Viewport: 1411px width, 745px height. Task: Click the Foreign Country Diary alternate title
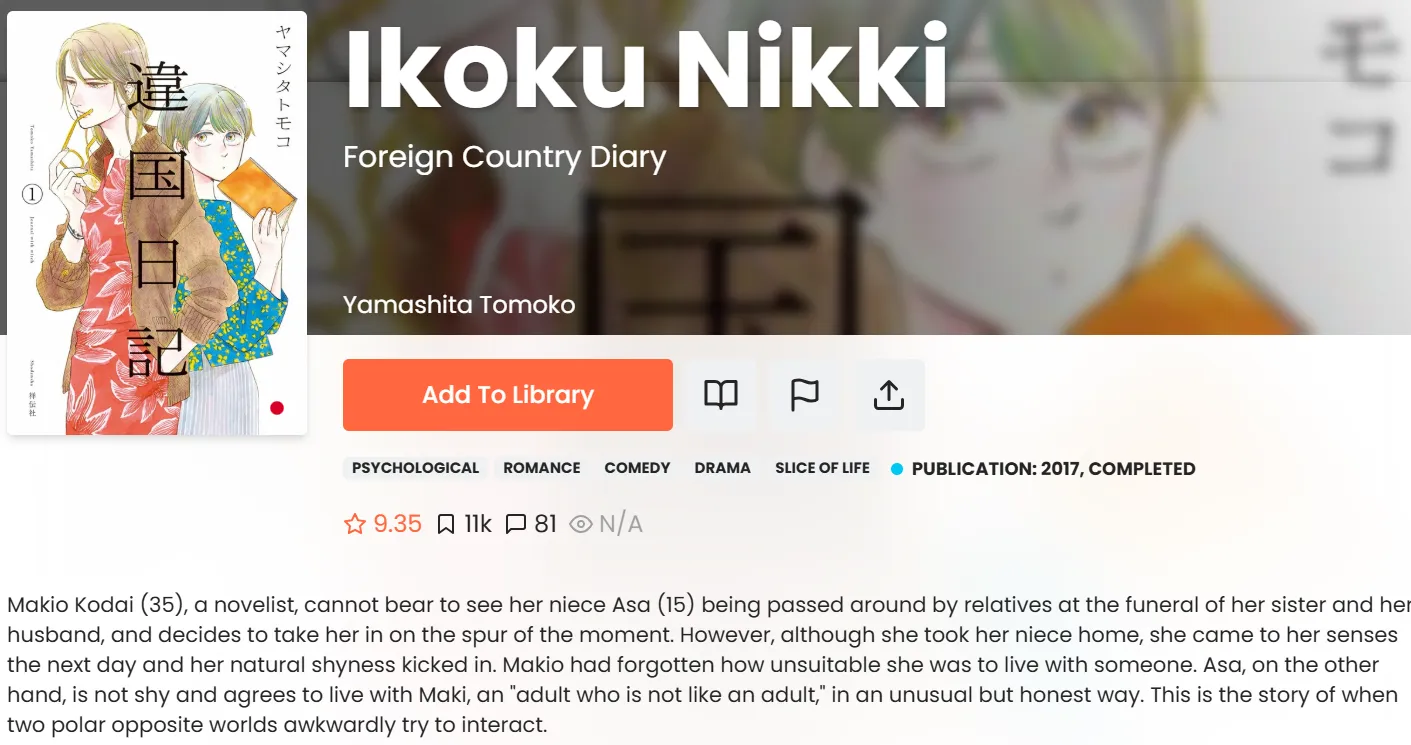504,157
